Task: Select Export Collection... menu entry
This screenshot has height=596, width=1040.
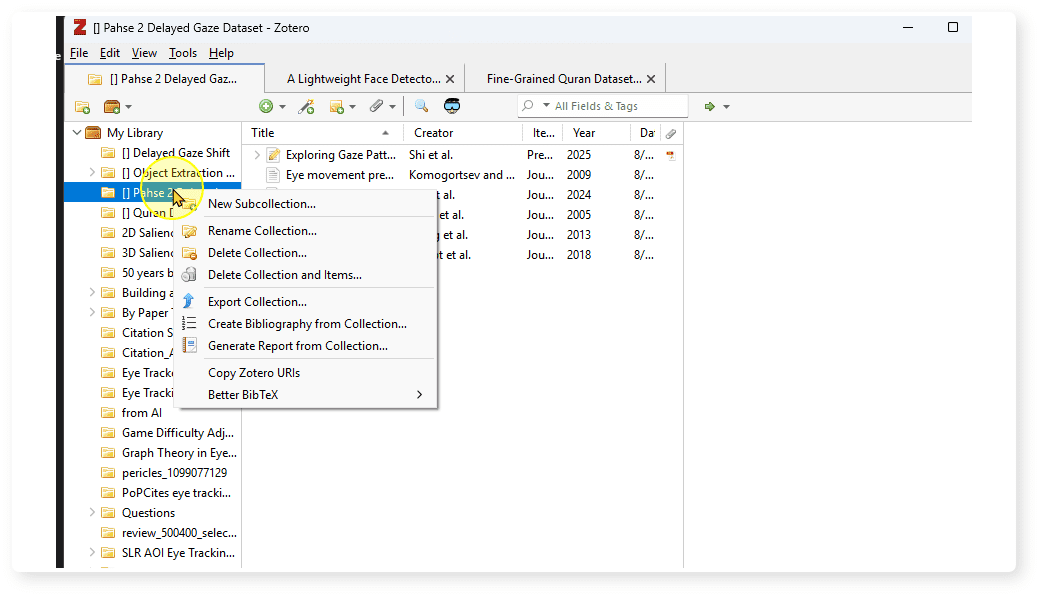Action: click(305, 302)
